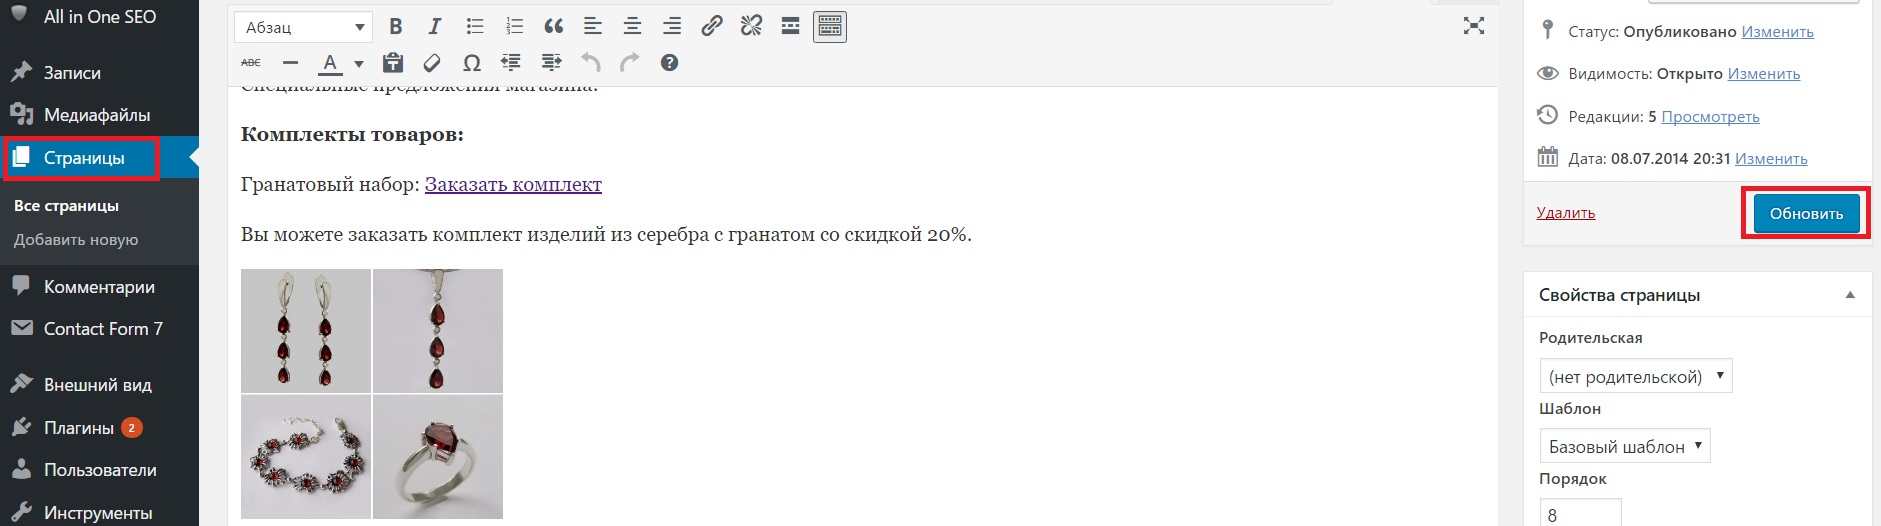
Task: Apply italic formatting to text
Action: (435, 27)
